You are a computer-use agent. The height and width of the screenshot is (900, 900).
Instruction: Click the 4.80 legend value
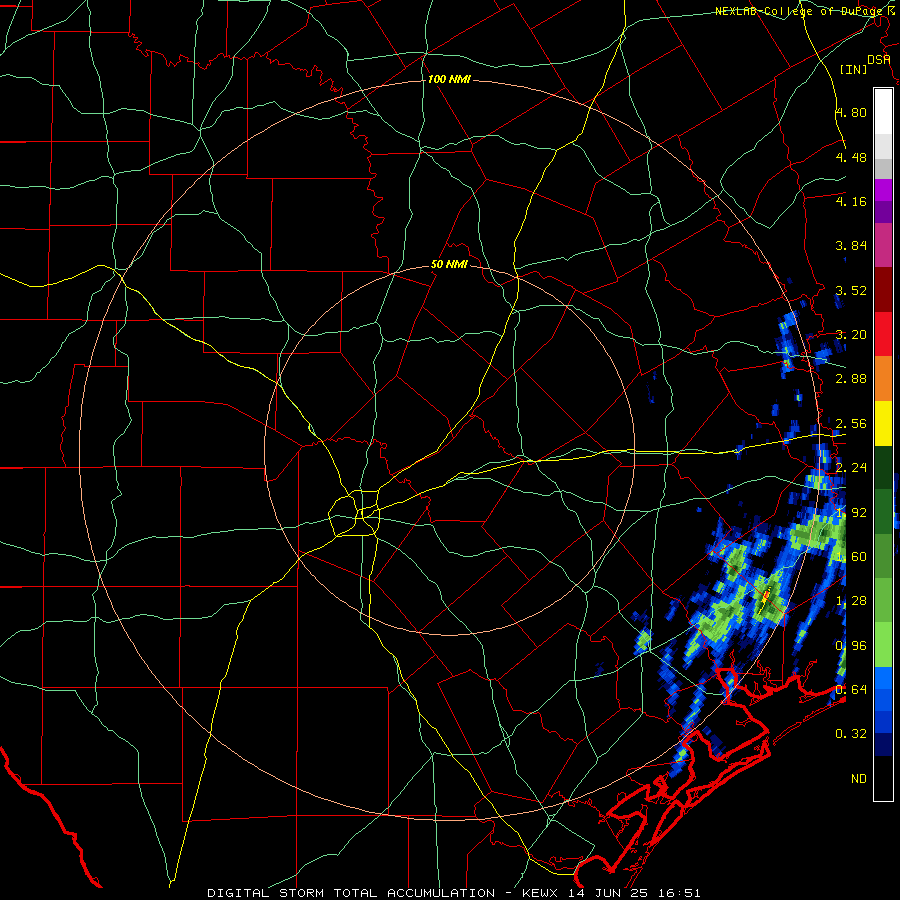tap(851, 112)
